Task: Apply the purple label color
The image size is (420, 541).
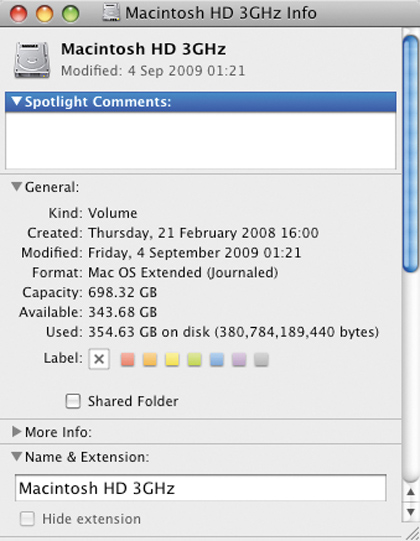Action: [239, 360]
